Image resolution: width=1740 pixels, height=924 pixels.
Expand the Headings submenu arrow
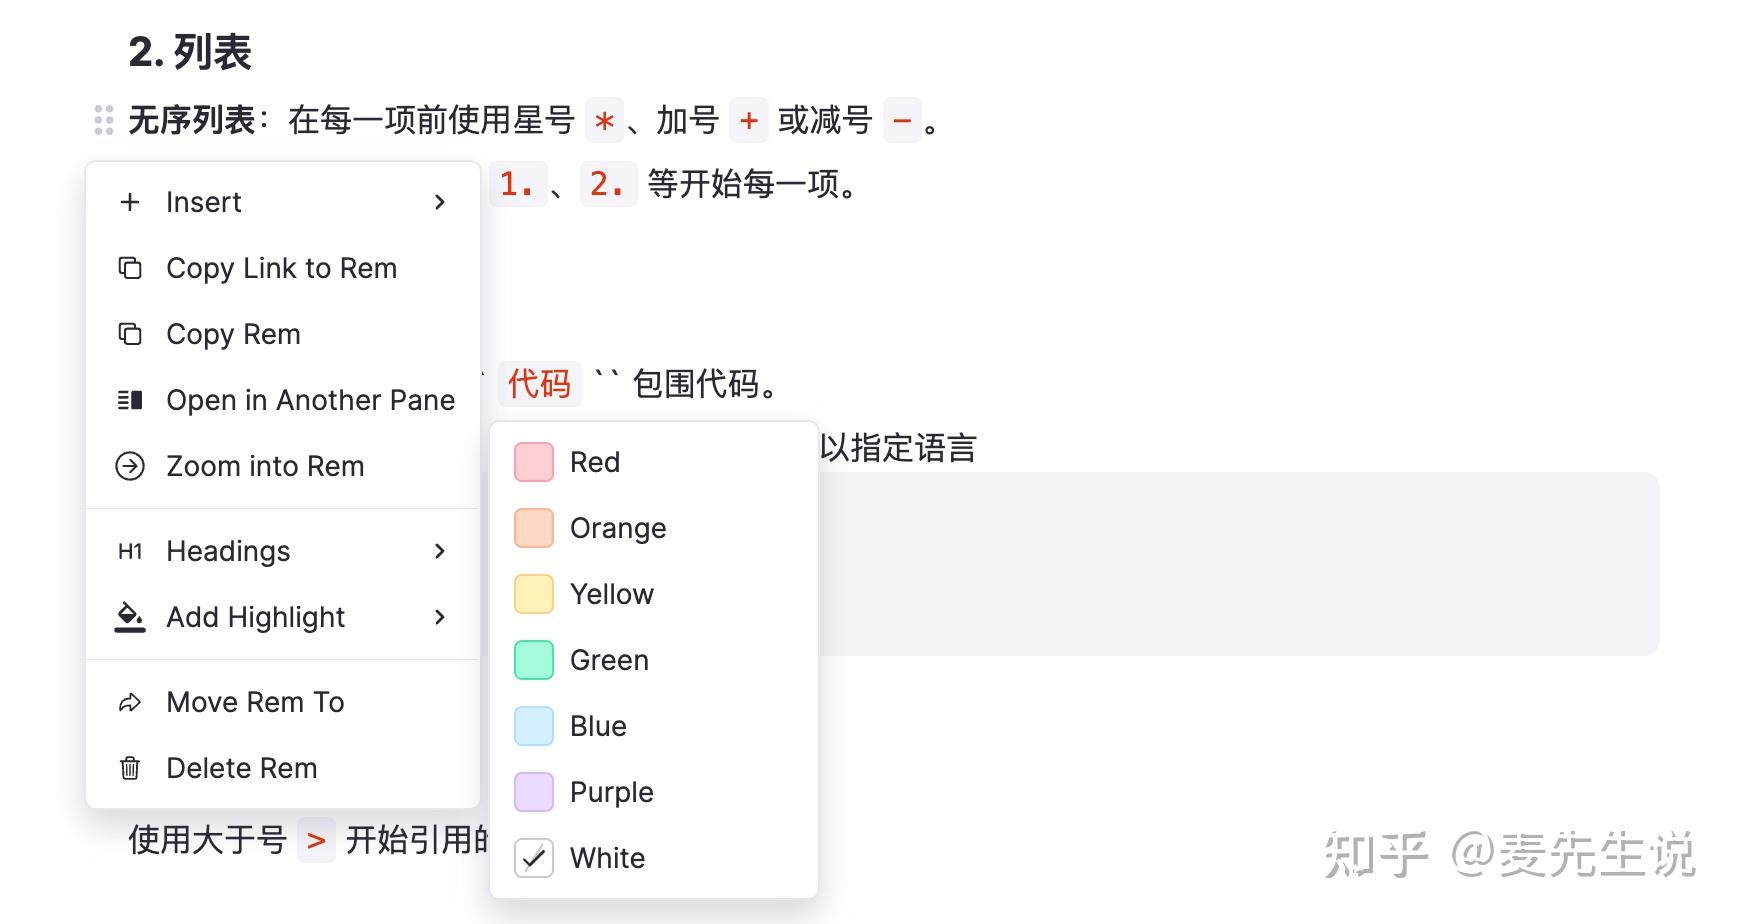[x=440, y=551]
